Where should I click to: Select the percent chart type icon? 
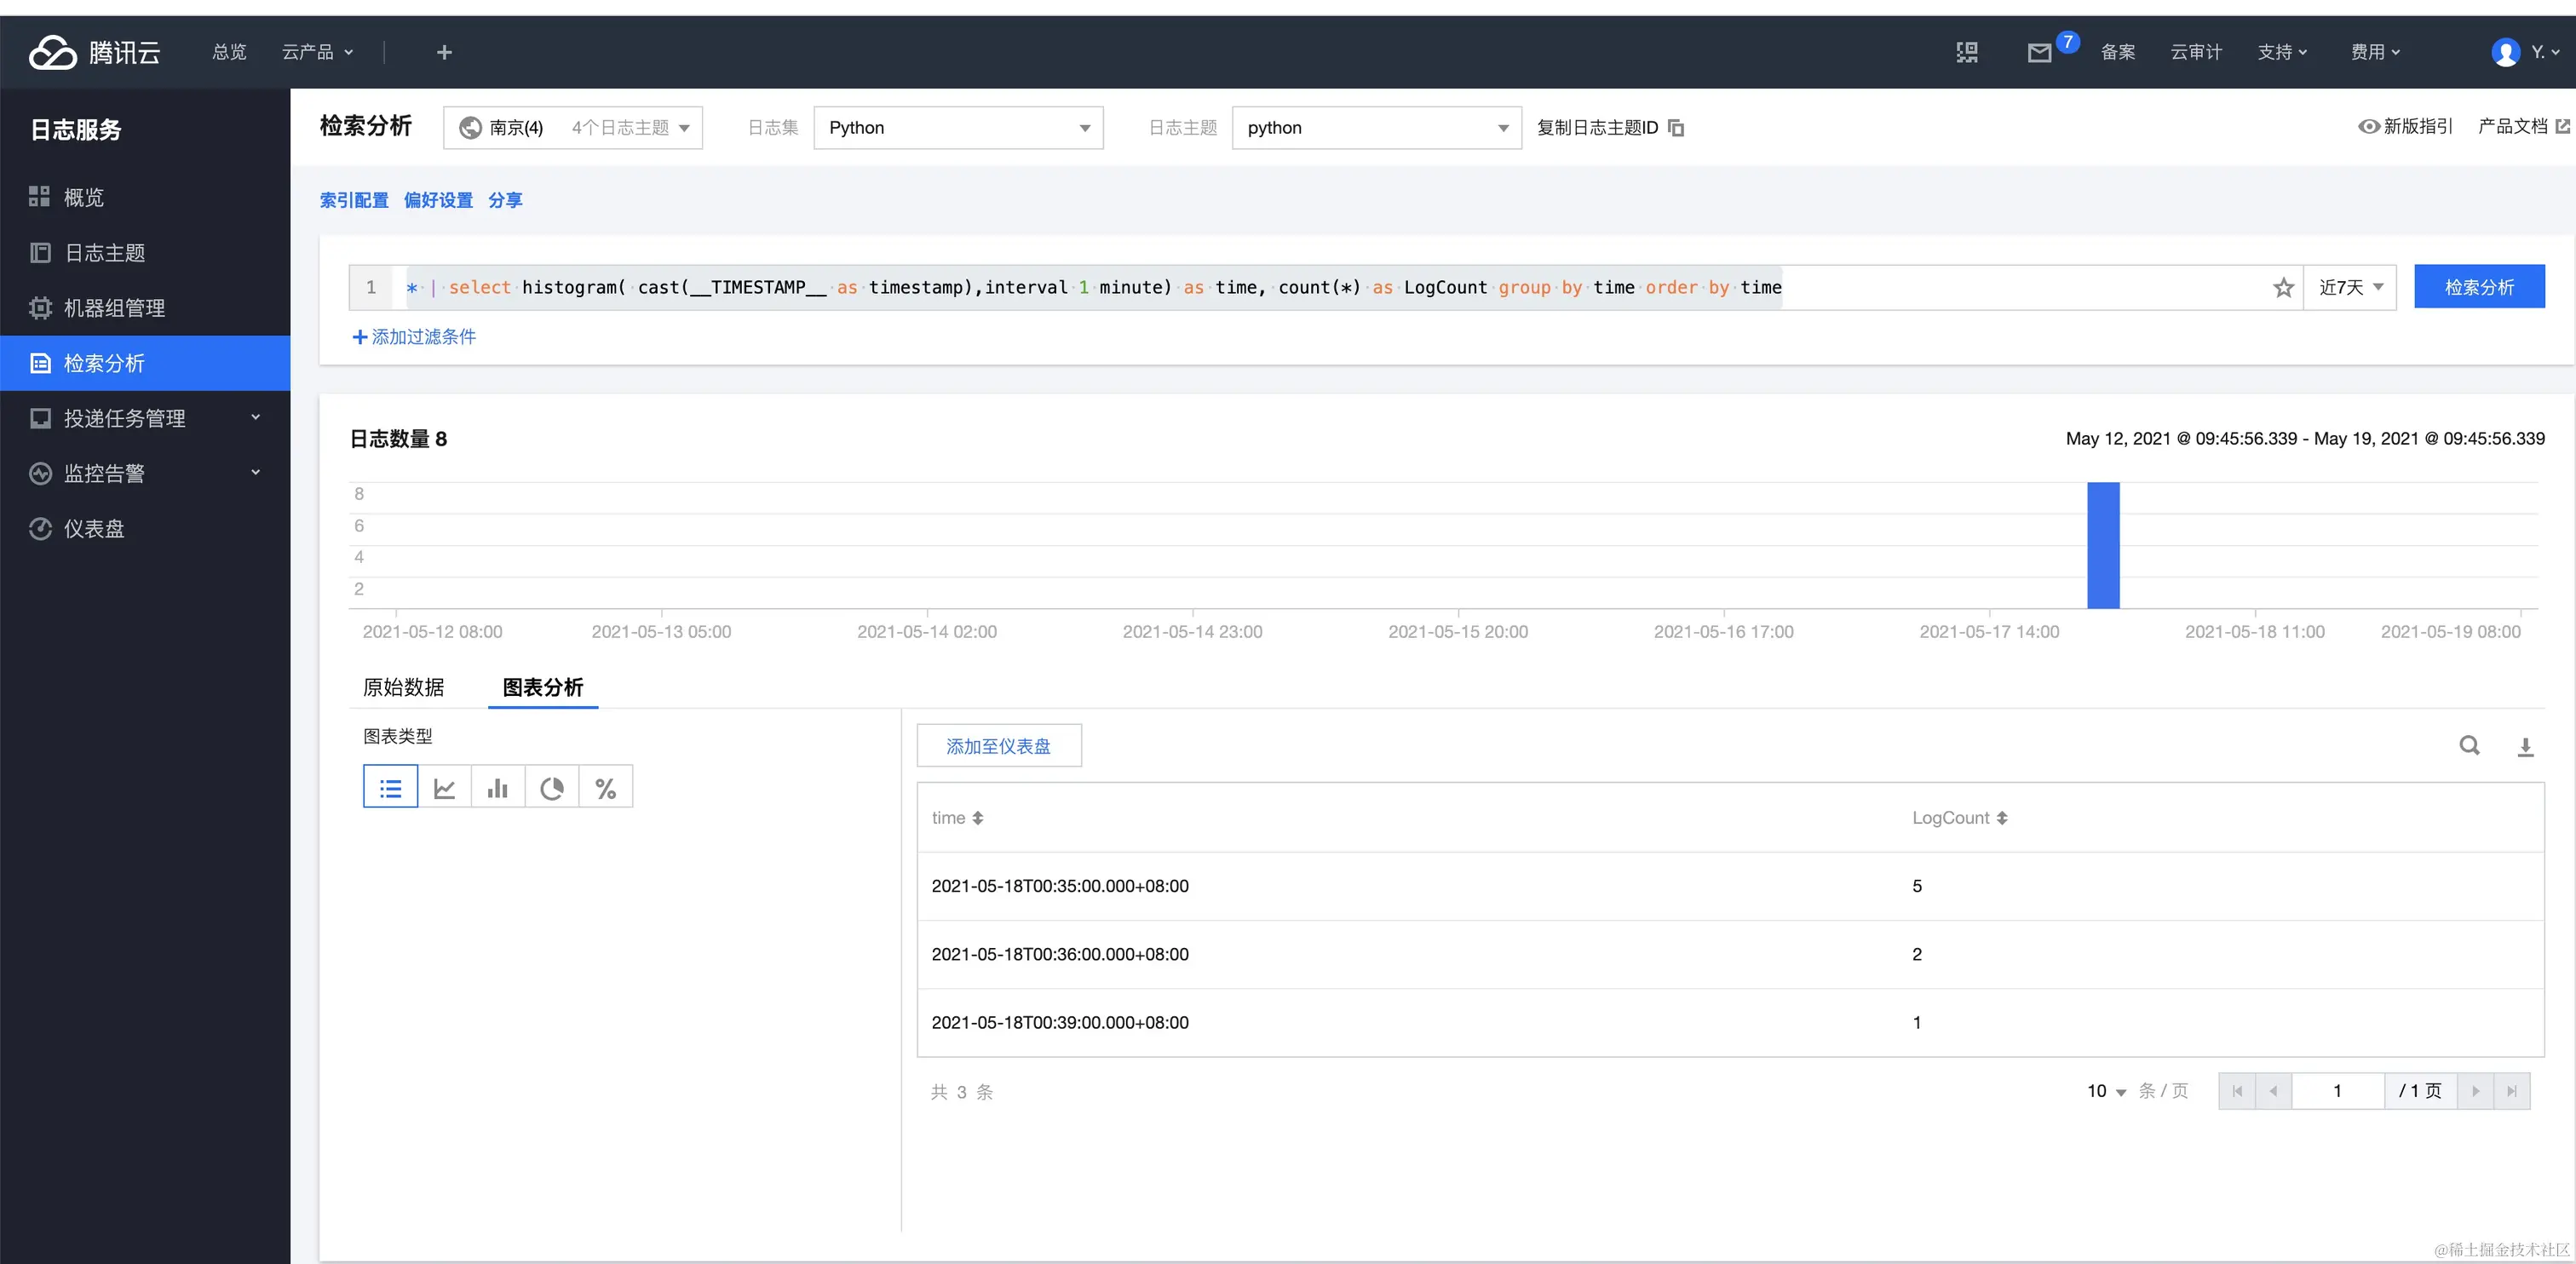(x=605, y=788)
